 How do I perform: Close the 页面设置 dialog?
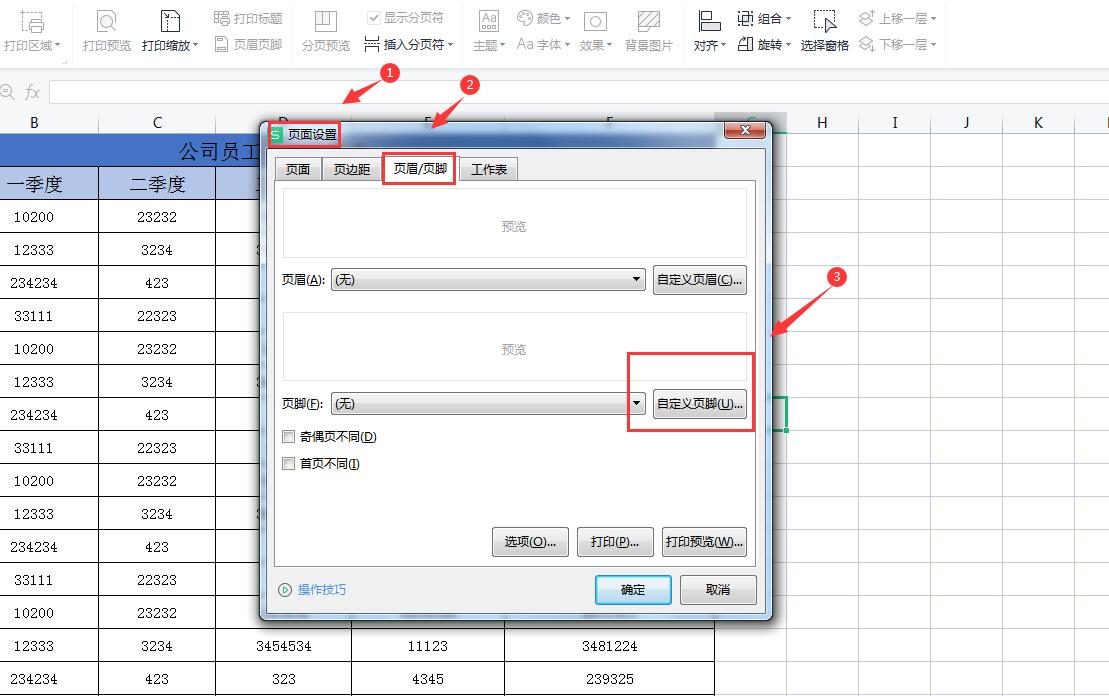click(x=745, y=130)
